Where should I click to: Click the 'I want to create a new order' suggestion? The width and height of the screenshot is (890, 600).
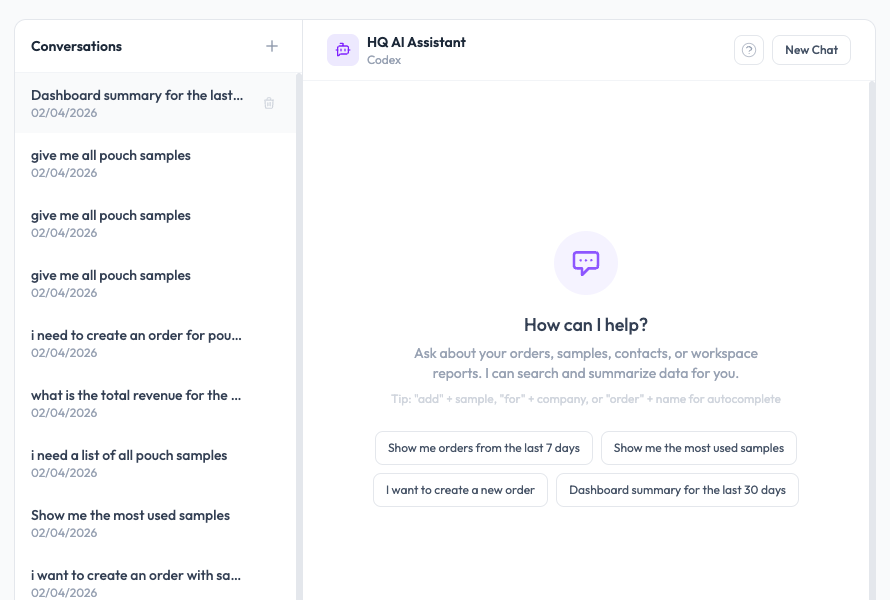[x=460, y=490]
